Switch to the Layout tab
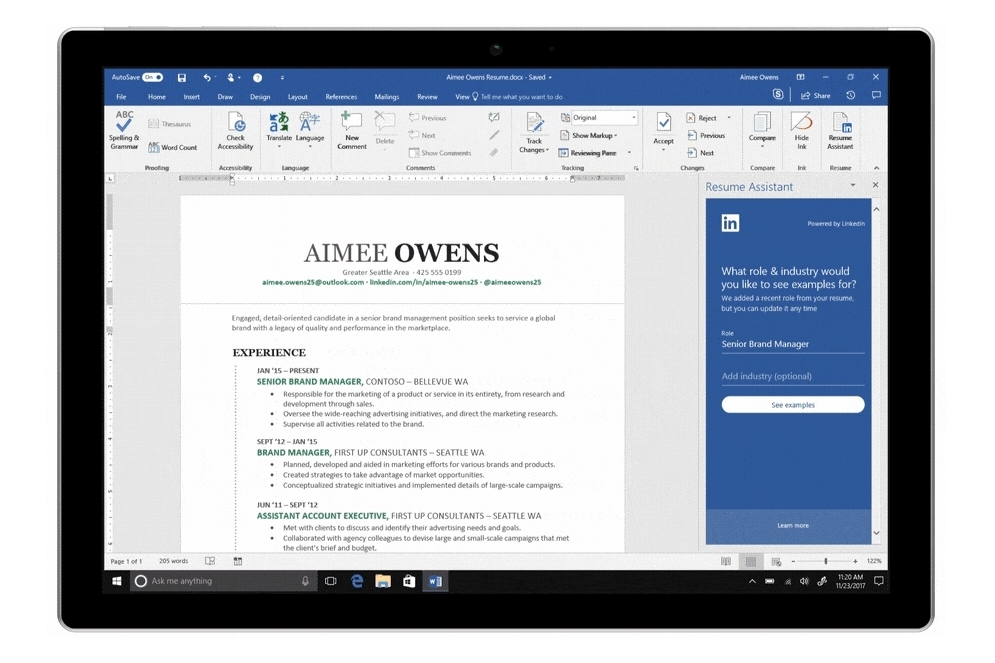 point(298,97)
